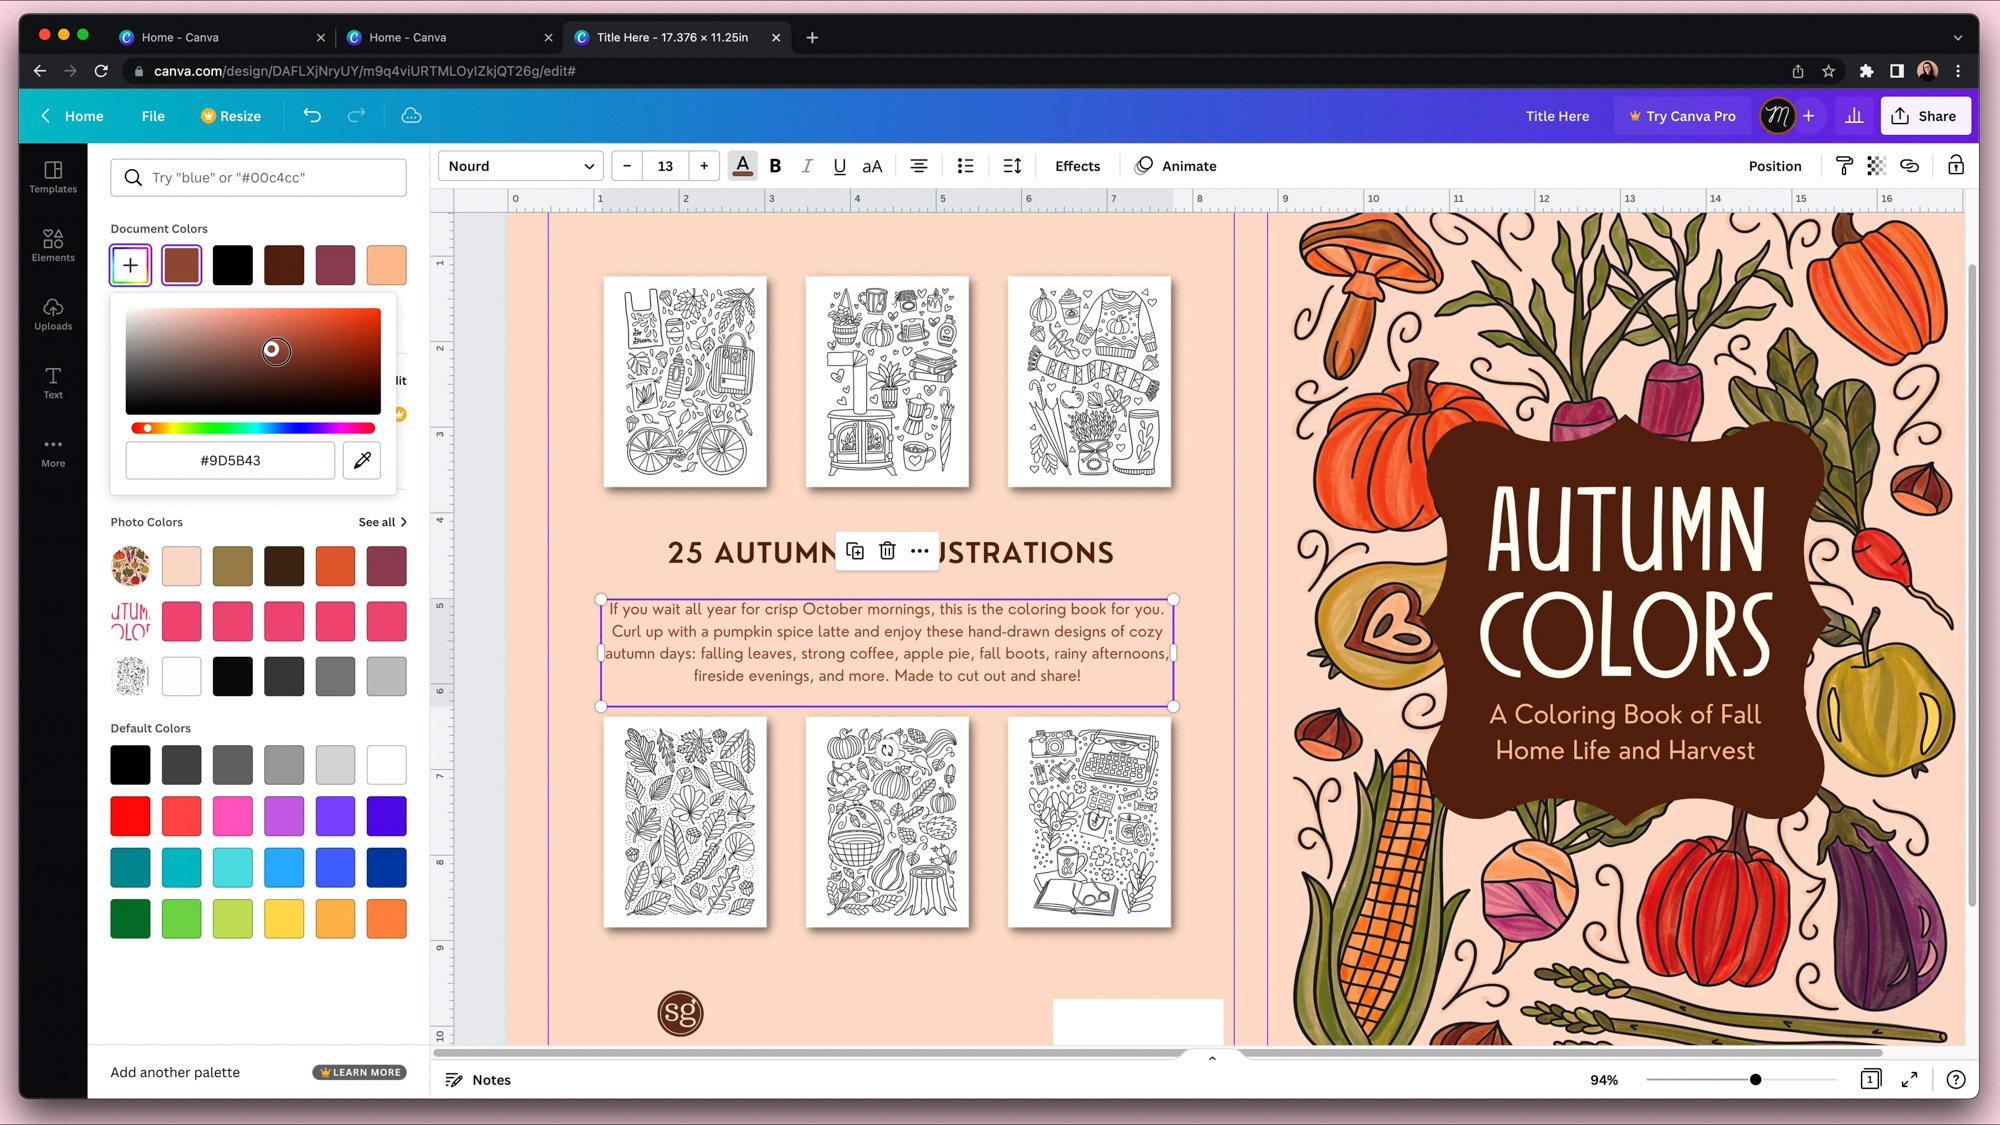2000x1125 pixels.
Task: Click the Effects button
Action: pyautogui.click(x=1077, y=166)
